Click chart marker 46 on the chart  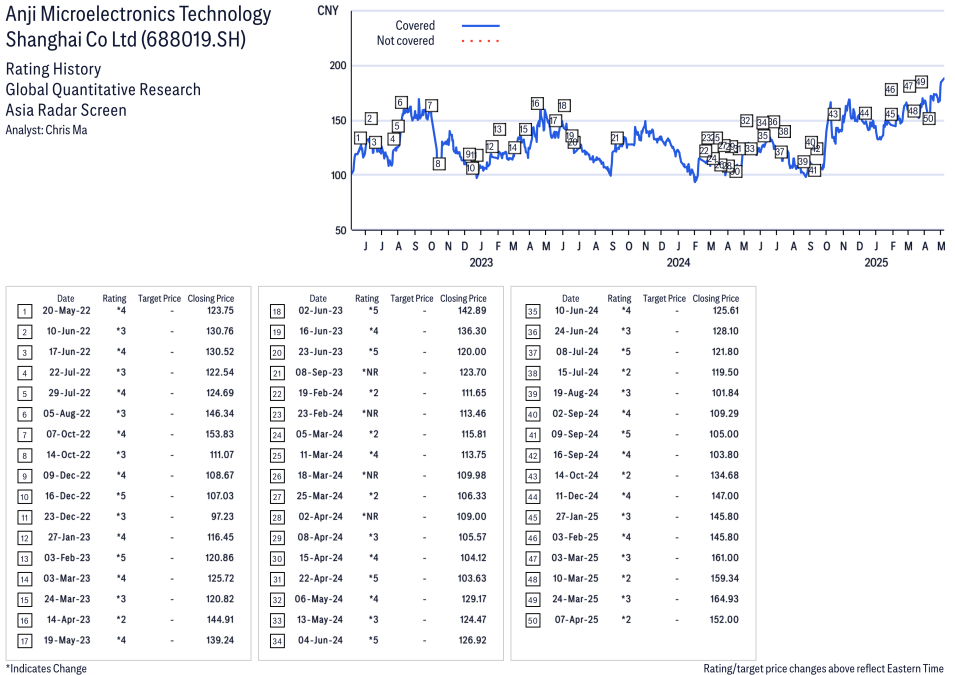click(890, 90)
